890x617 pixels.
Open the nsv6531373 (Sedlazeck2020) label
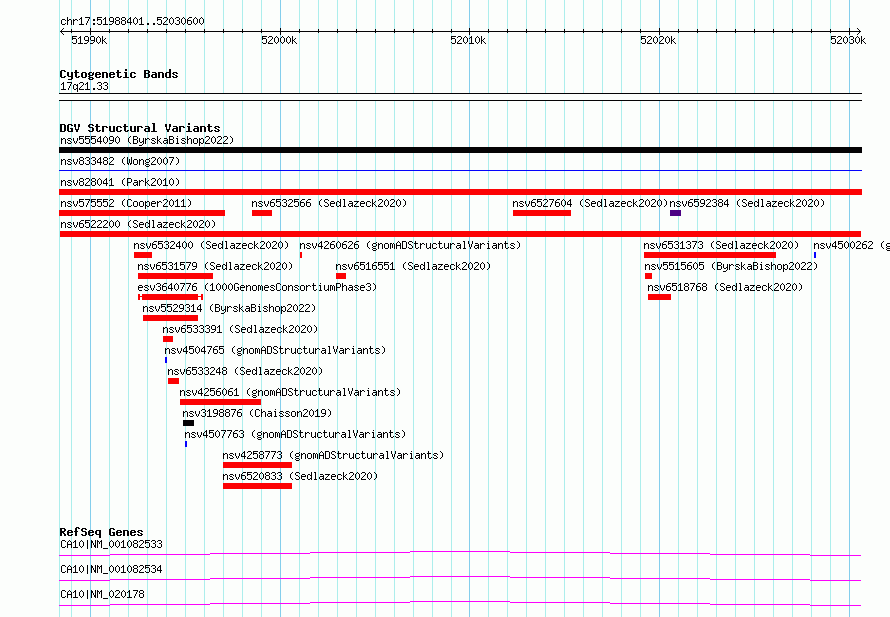[x=721, y=245]
